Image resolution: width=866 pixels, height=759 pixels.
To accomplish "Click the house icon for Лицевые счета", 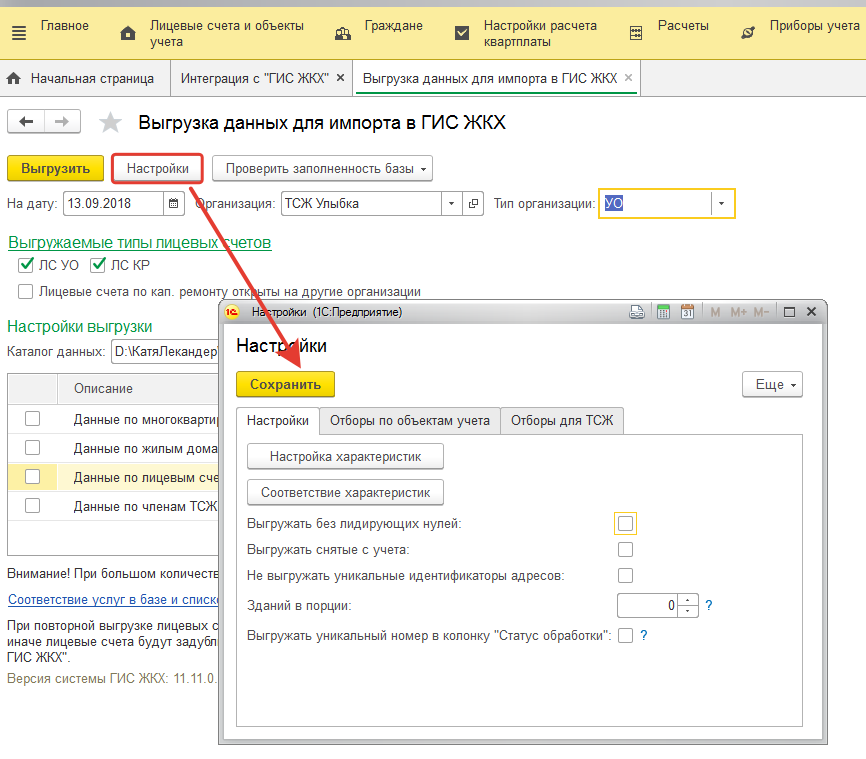I will tap(128, 34).
